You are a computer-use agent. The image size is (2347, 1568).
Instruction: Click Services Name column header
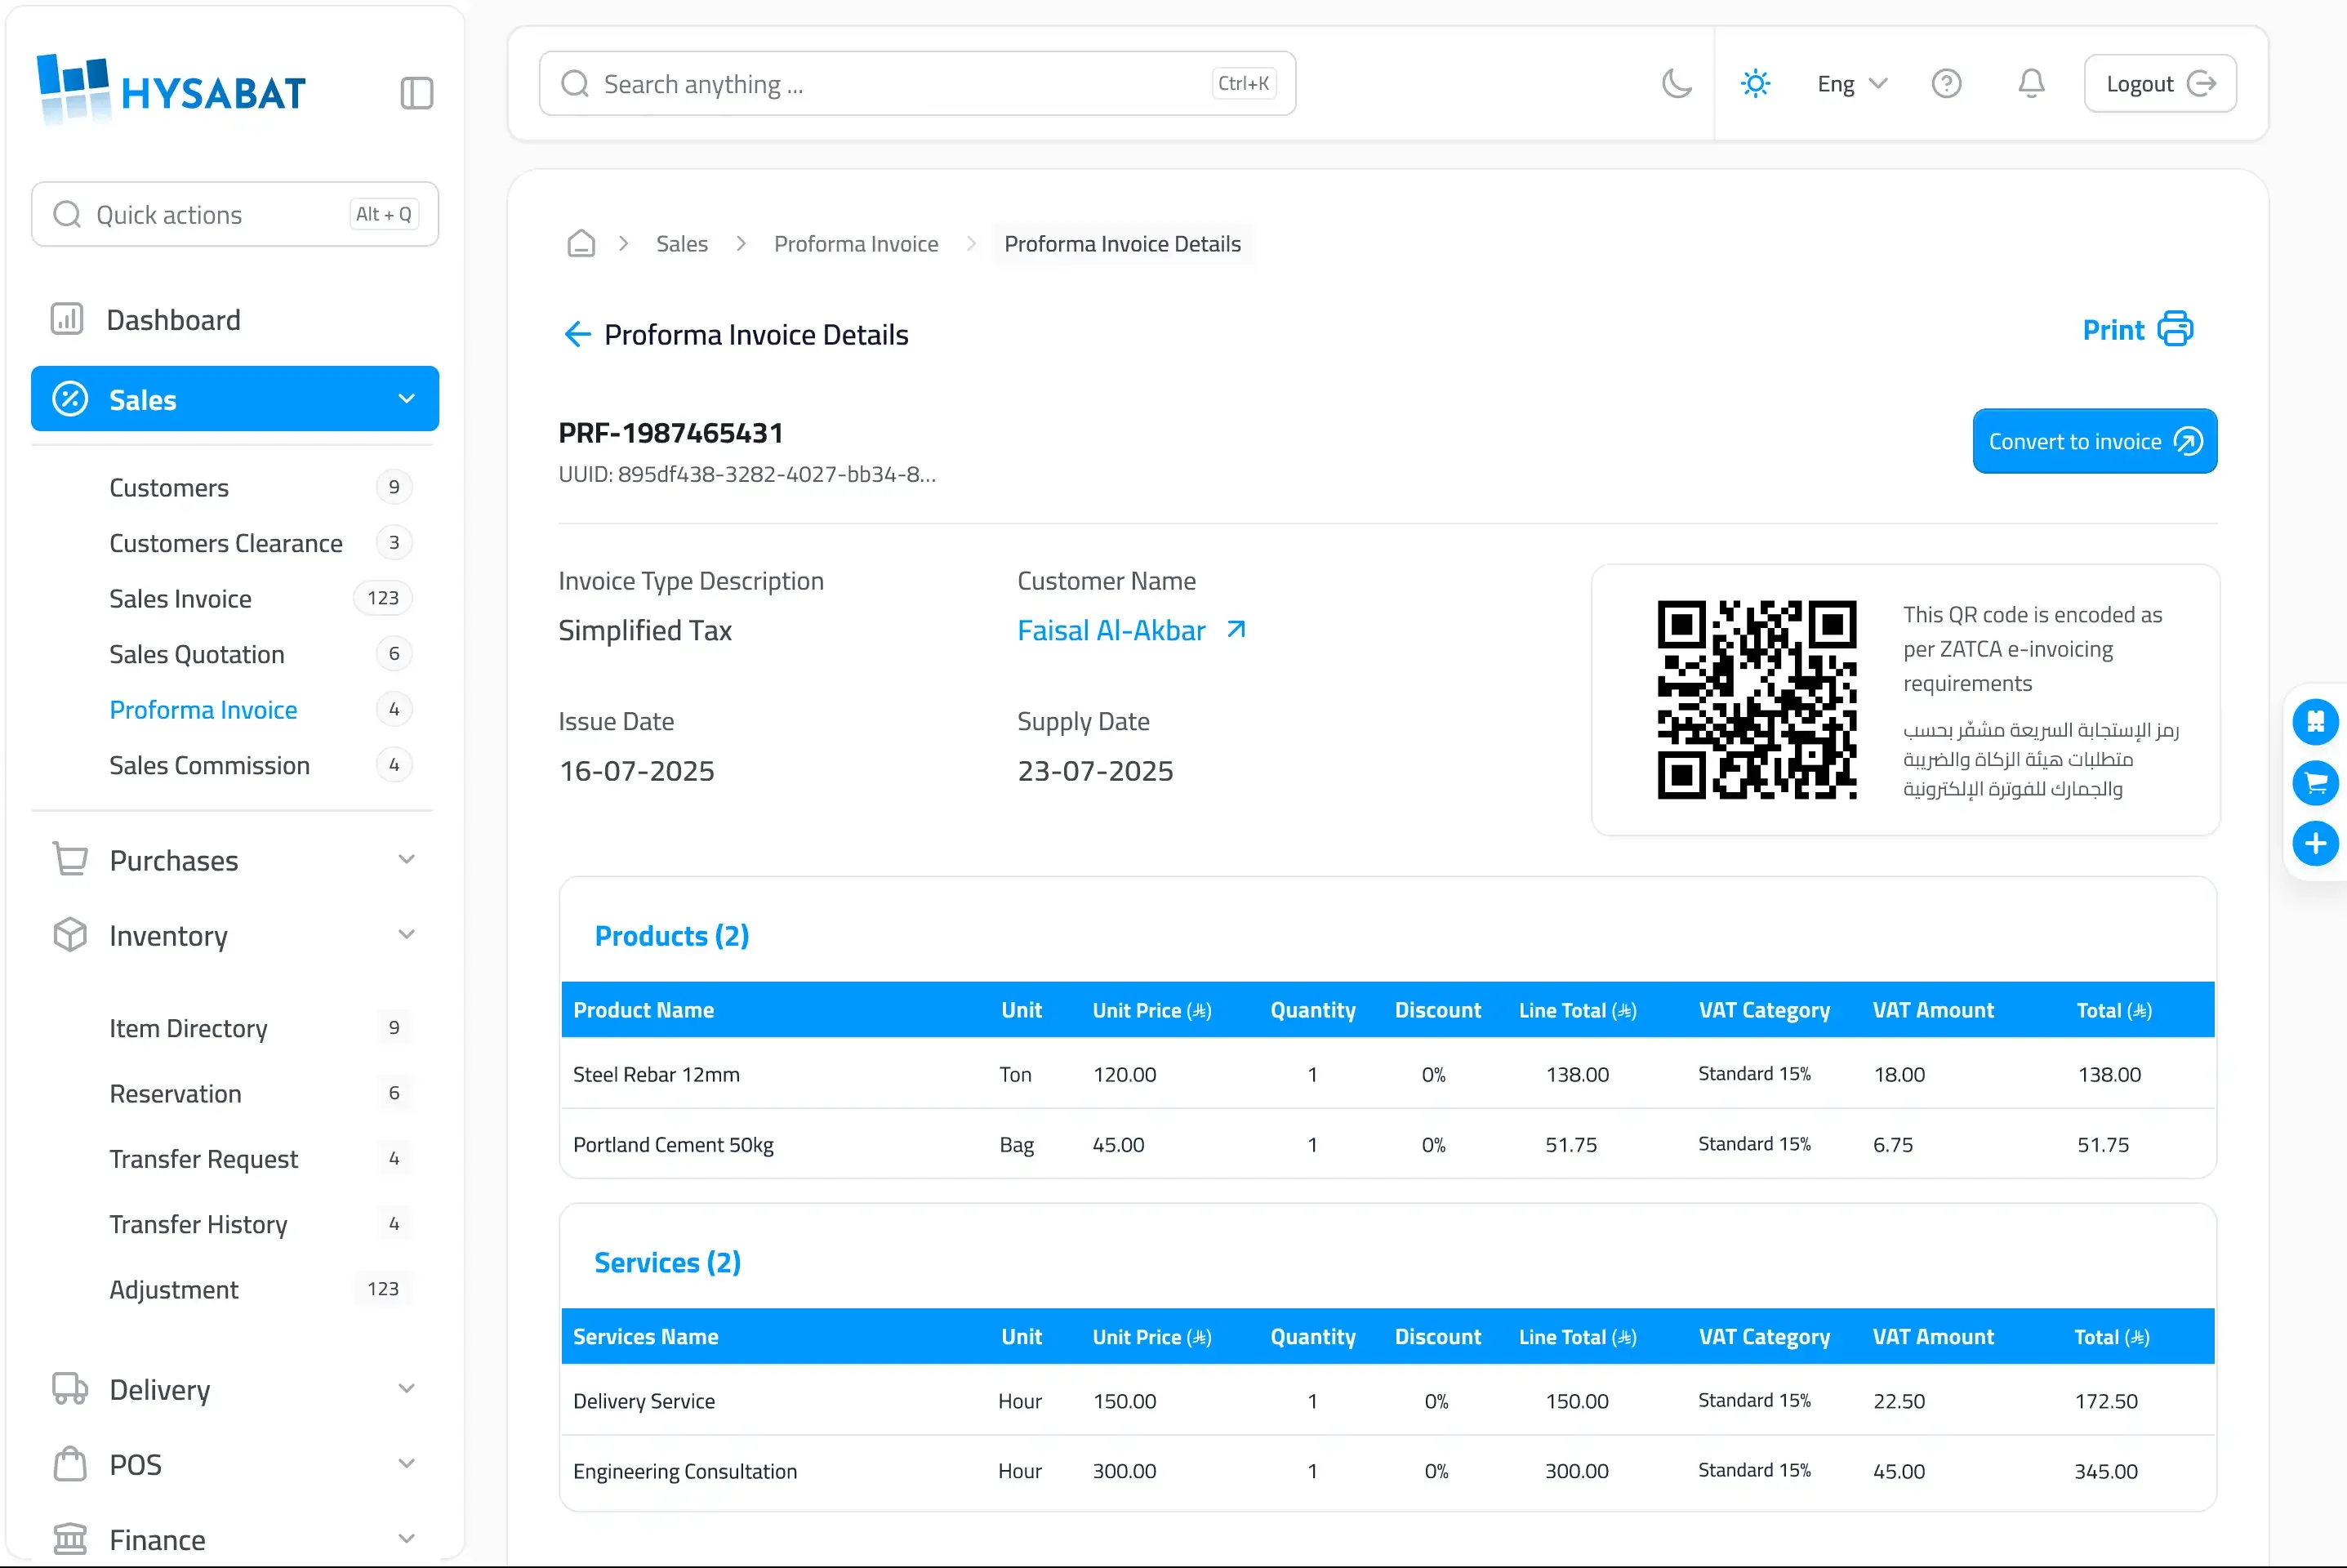click(645, 1337)
